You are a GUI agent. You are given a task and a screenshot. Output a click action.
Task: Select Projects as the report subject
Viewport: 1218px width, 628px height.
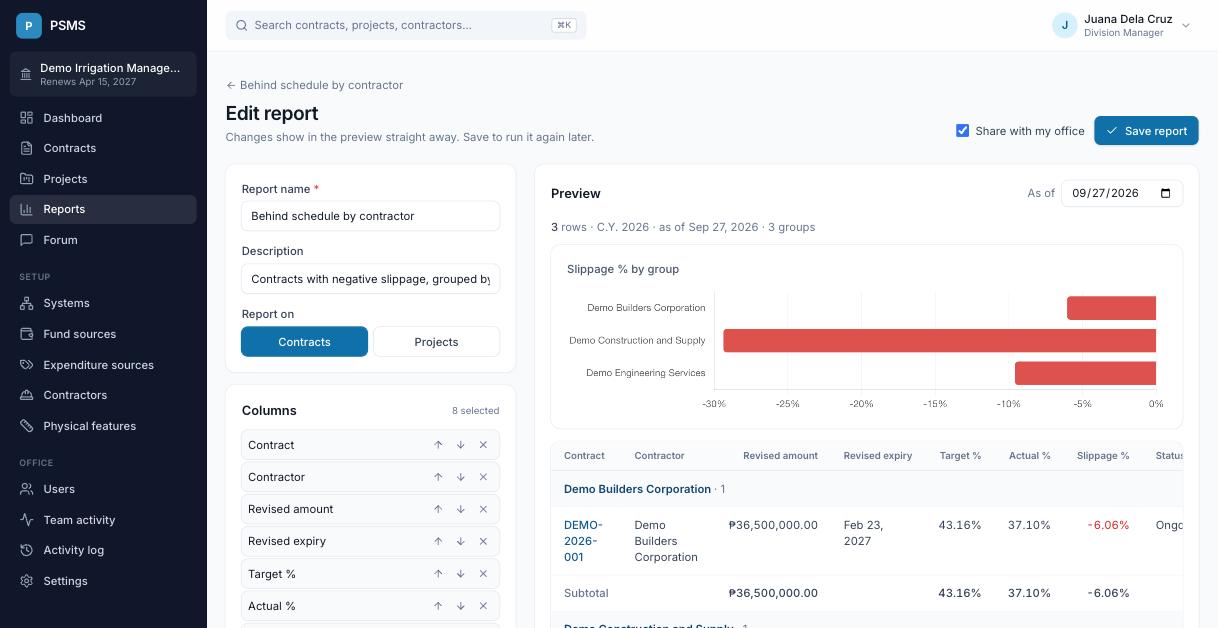pos(436,342)
